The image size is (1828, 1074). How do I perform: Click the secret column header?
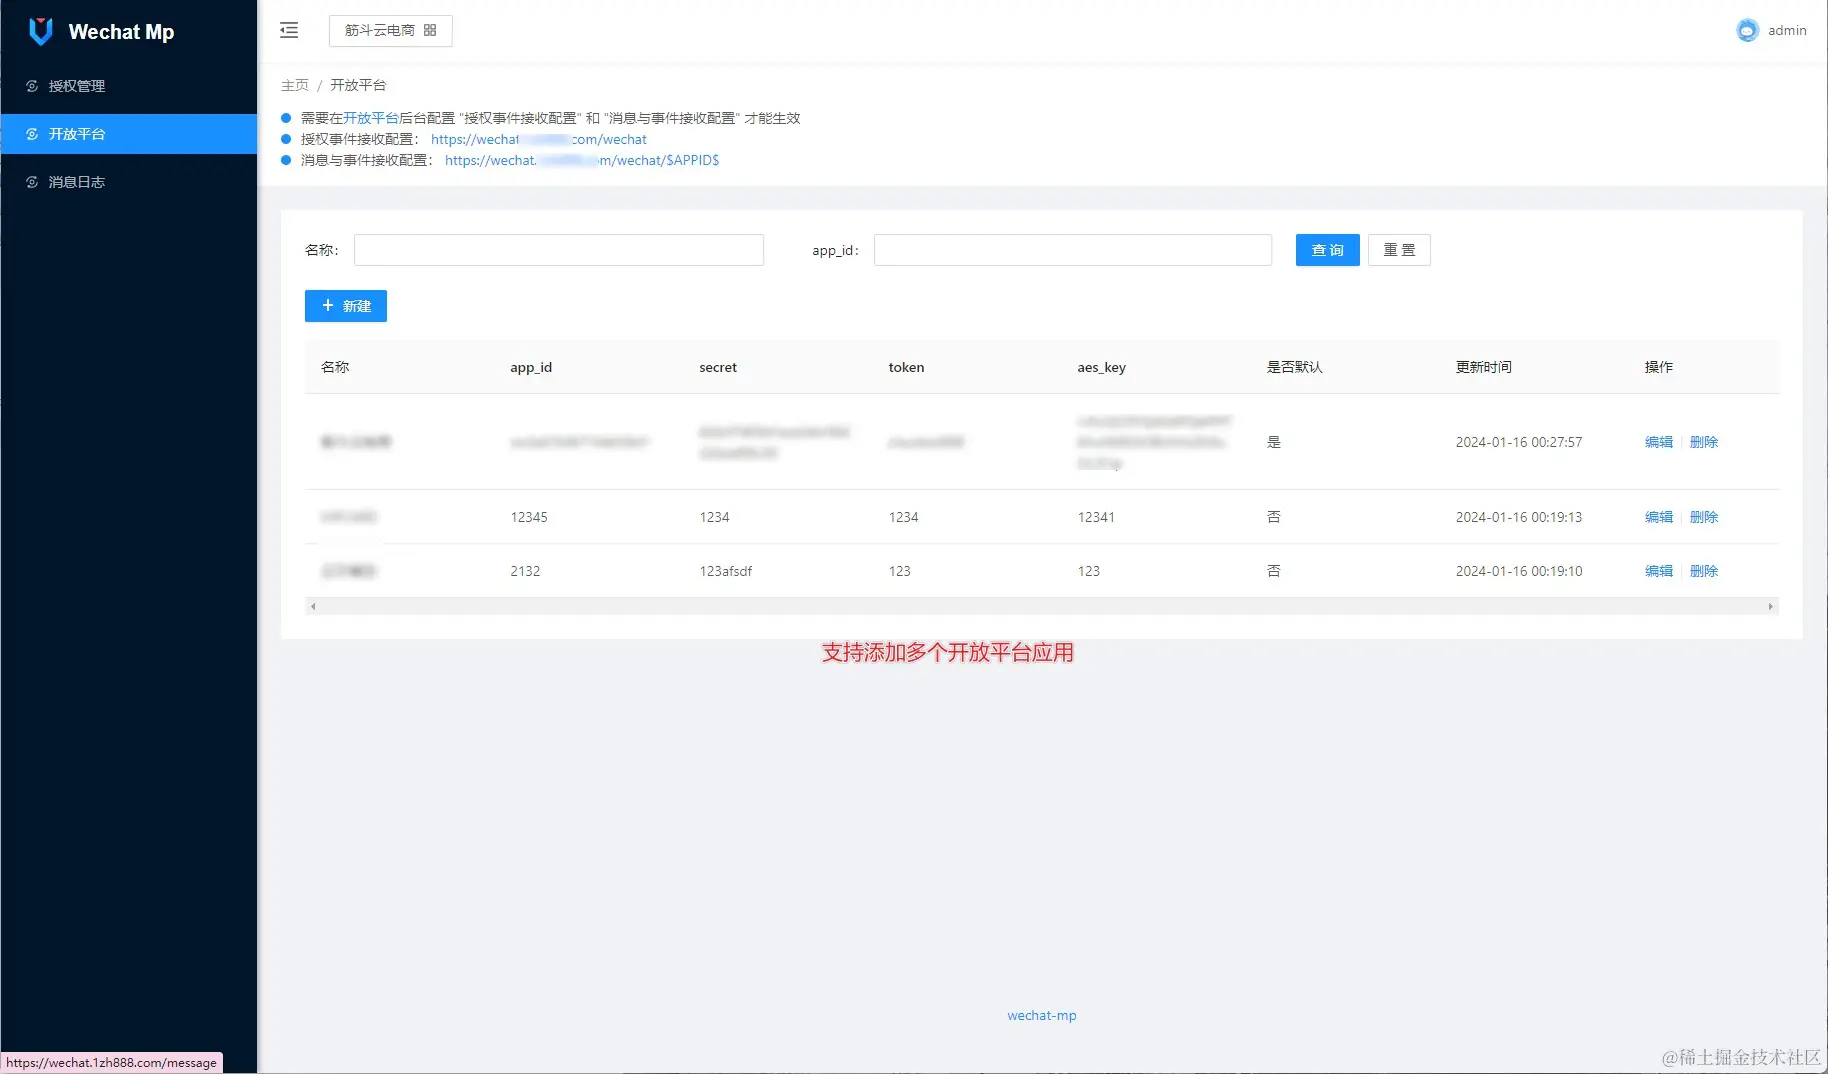pyautogui.click(x=718, y=367)
